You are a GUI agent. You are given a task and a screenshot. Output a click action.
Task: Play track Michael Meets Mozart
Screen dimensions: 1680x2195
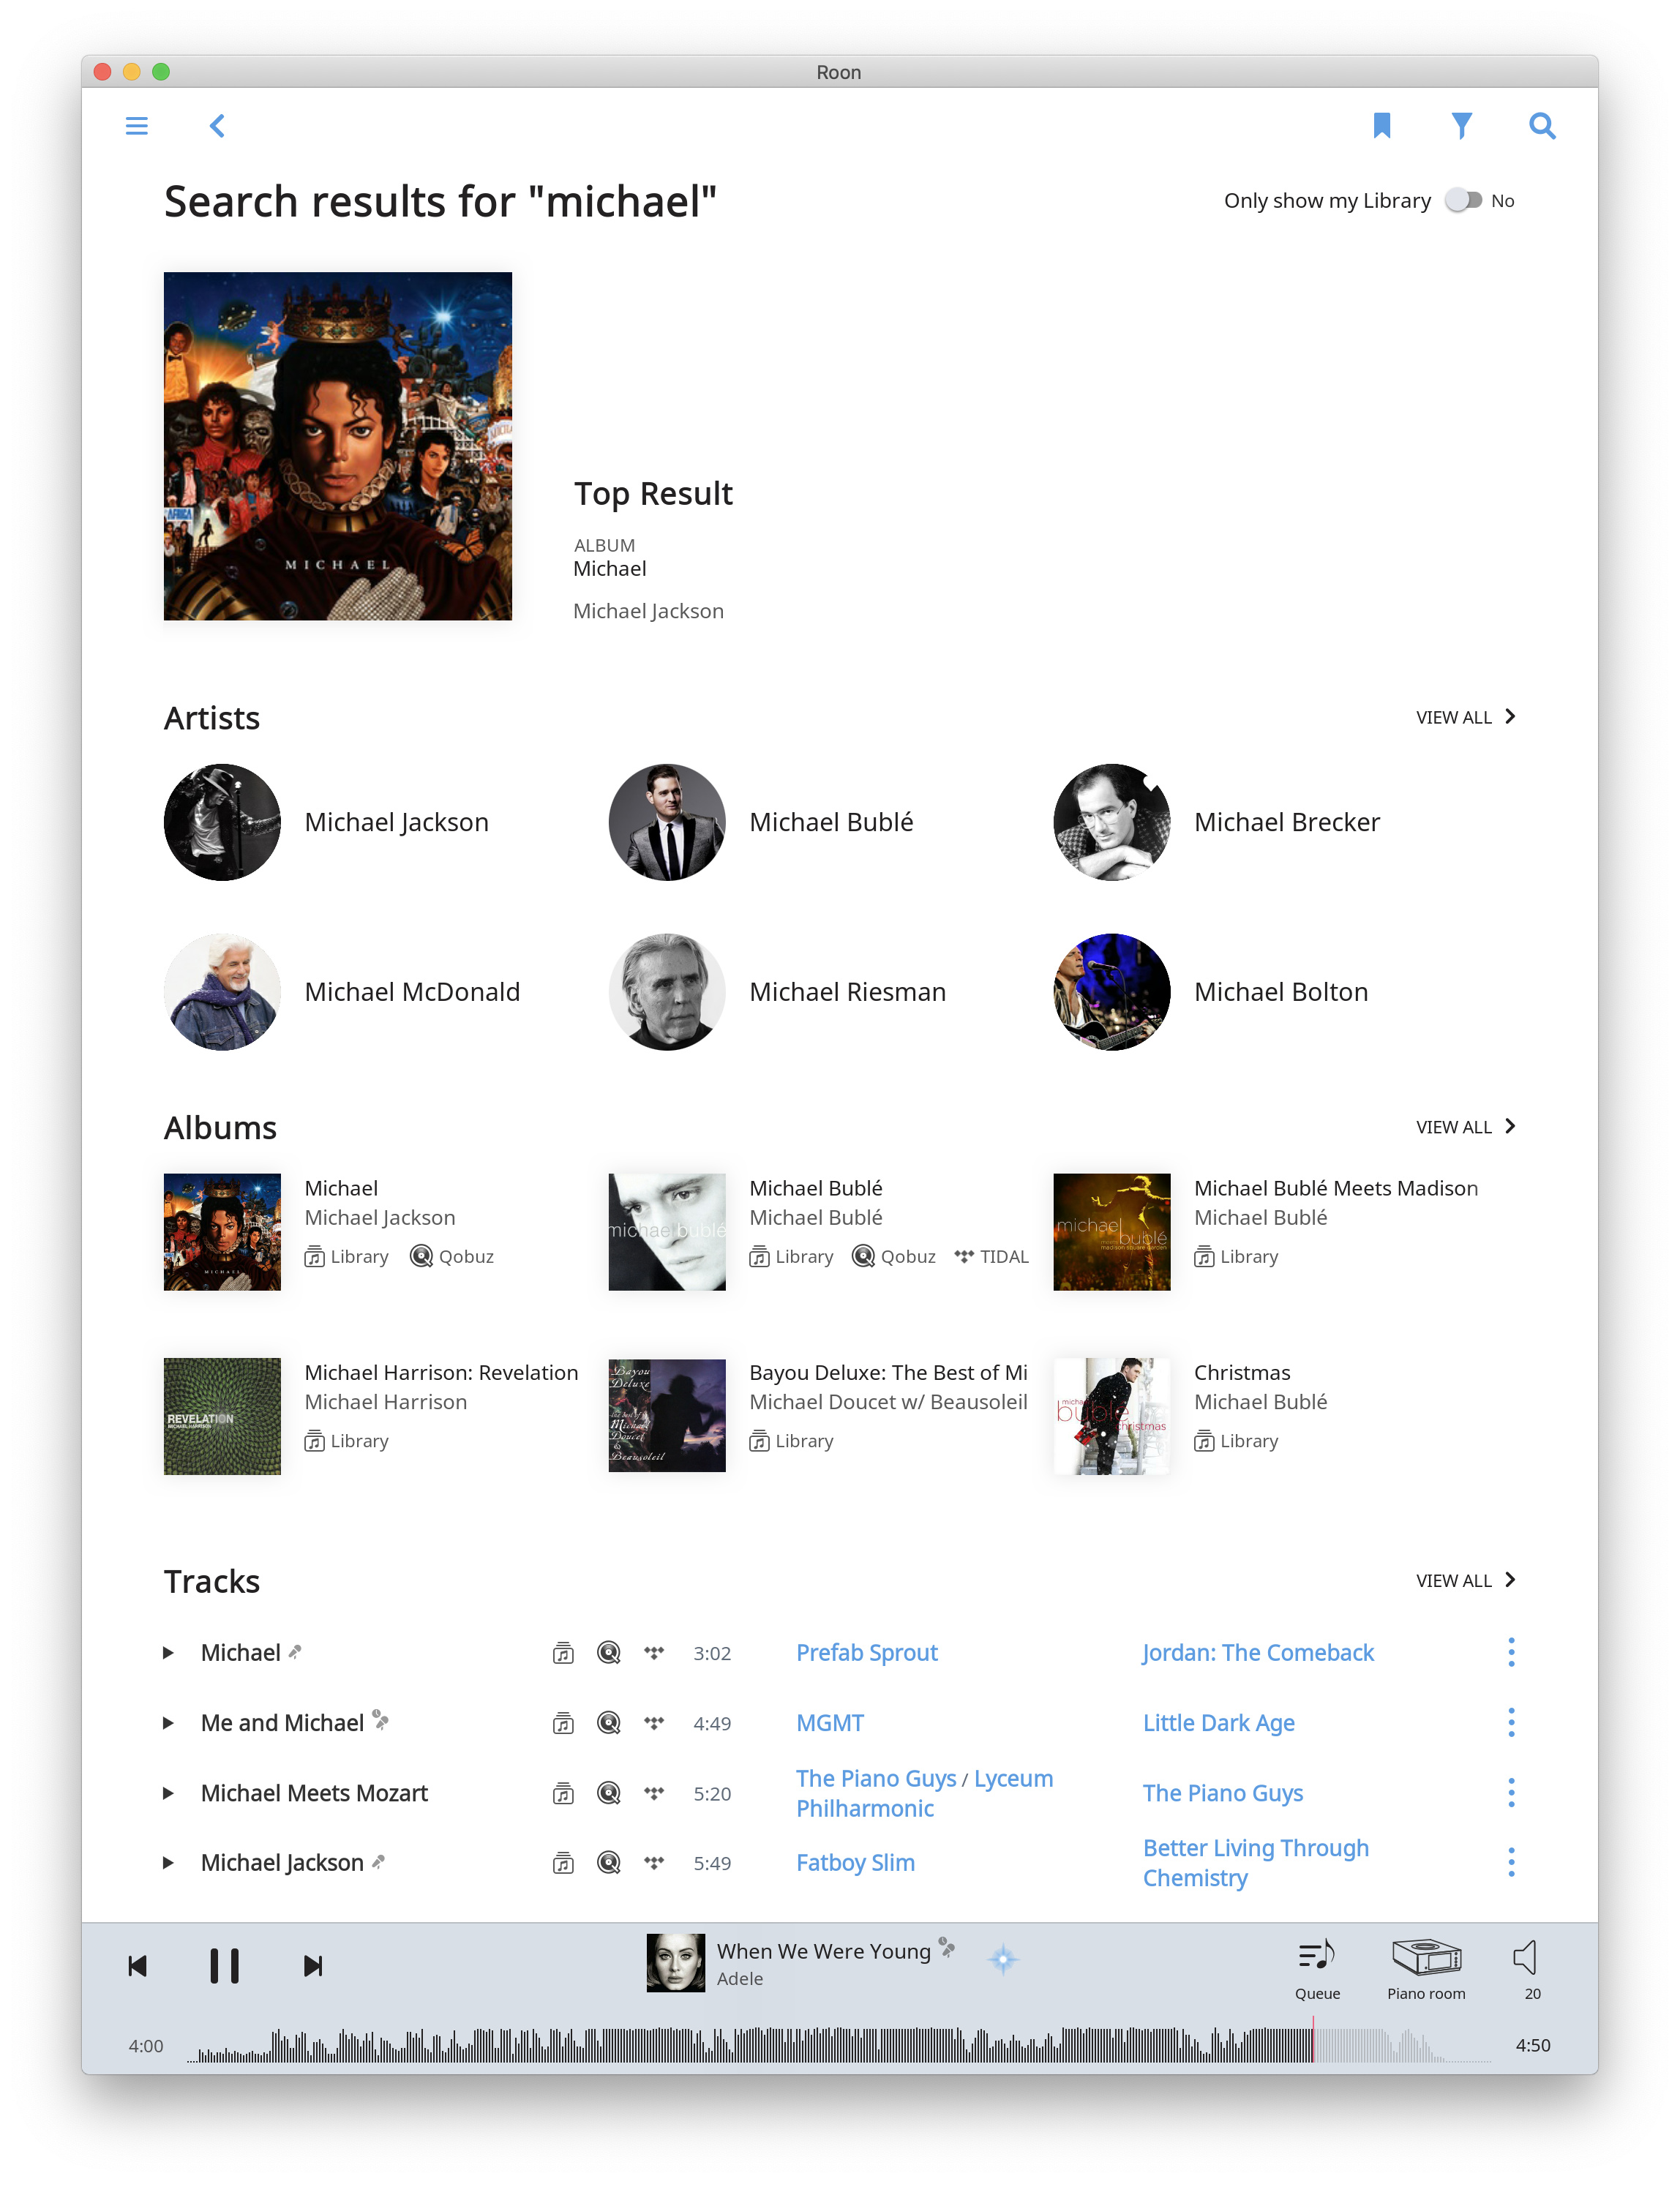click(168, 1793)
